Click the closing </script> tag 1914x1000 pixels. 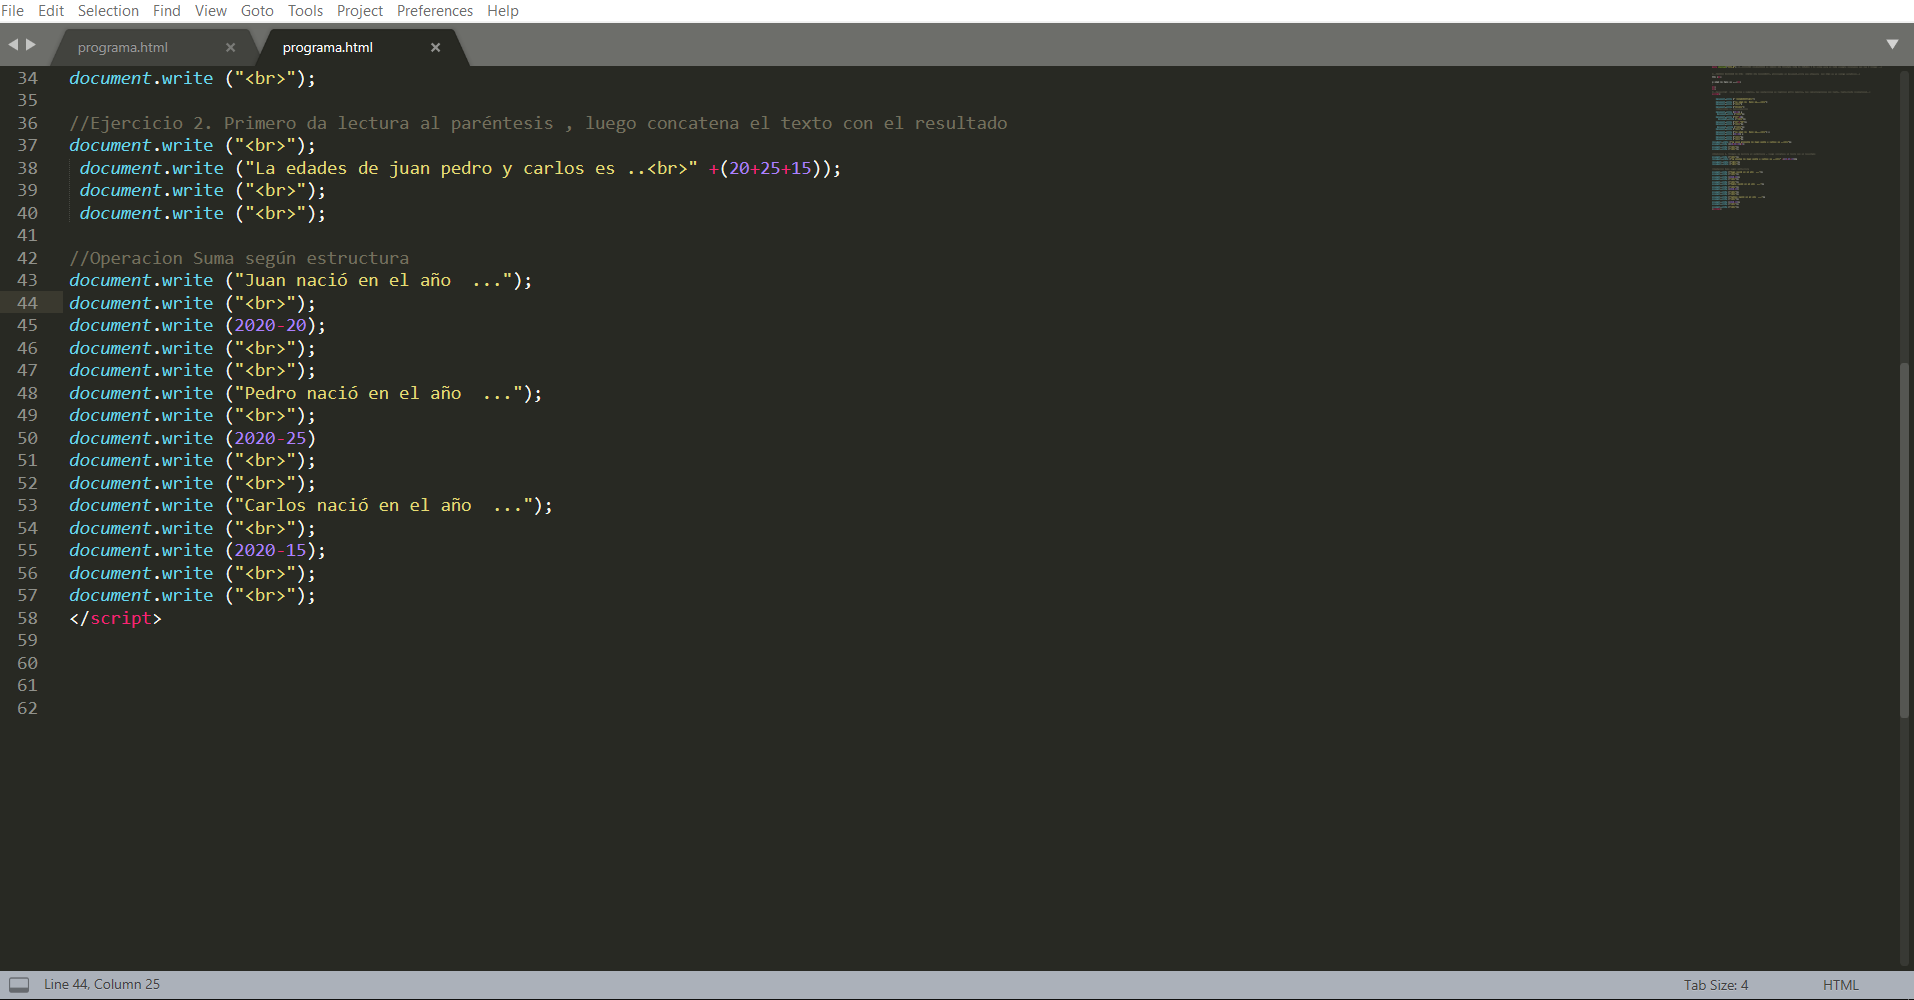point(115,618)
